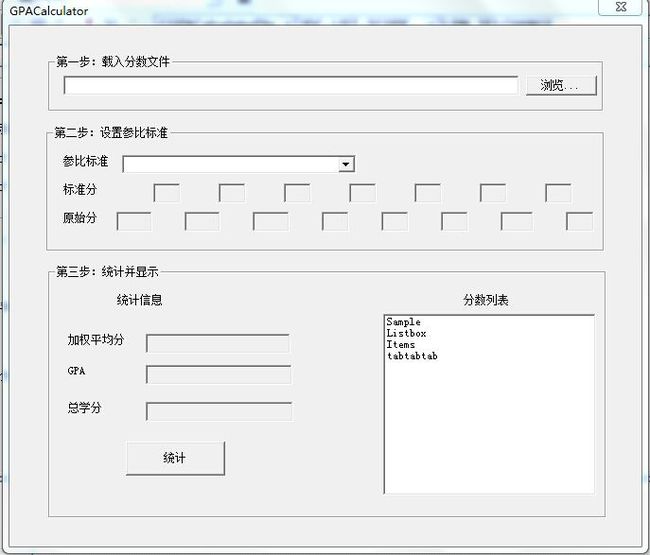Click the 总学分 label
Viewport: 650px width, 555px height.
(84, 407)
